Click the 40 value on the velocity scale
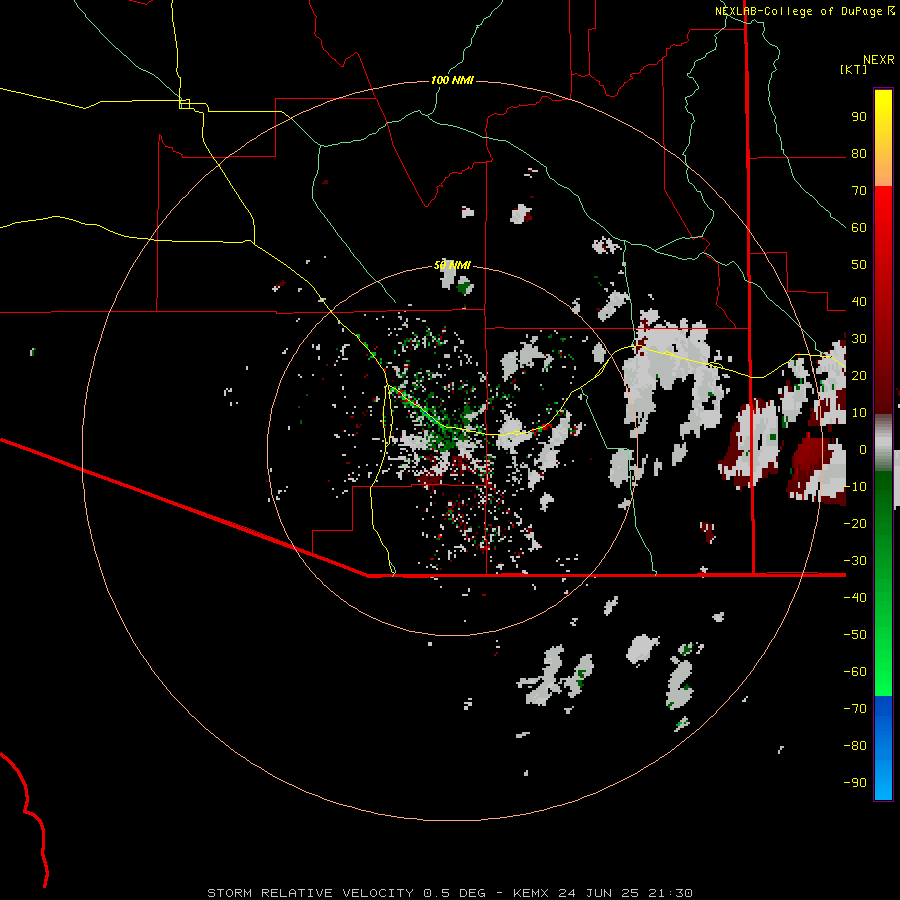The image size is (900, 900). (859, 302)
